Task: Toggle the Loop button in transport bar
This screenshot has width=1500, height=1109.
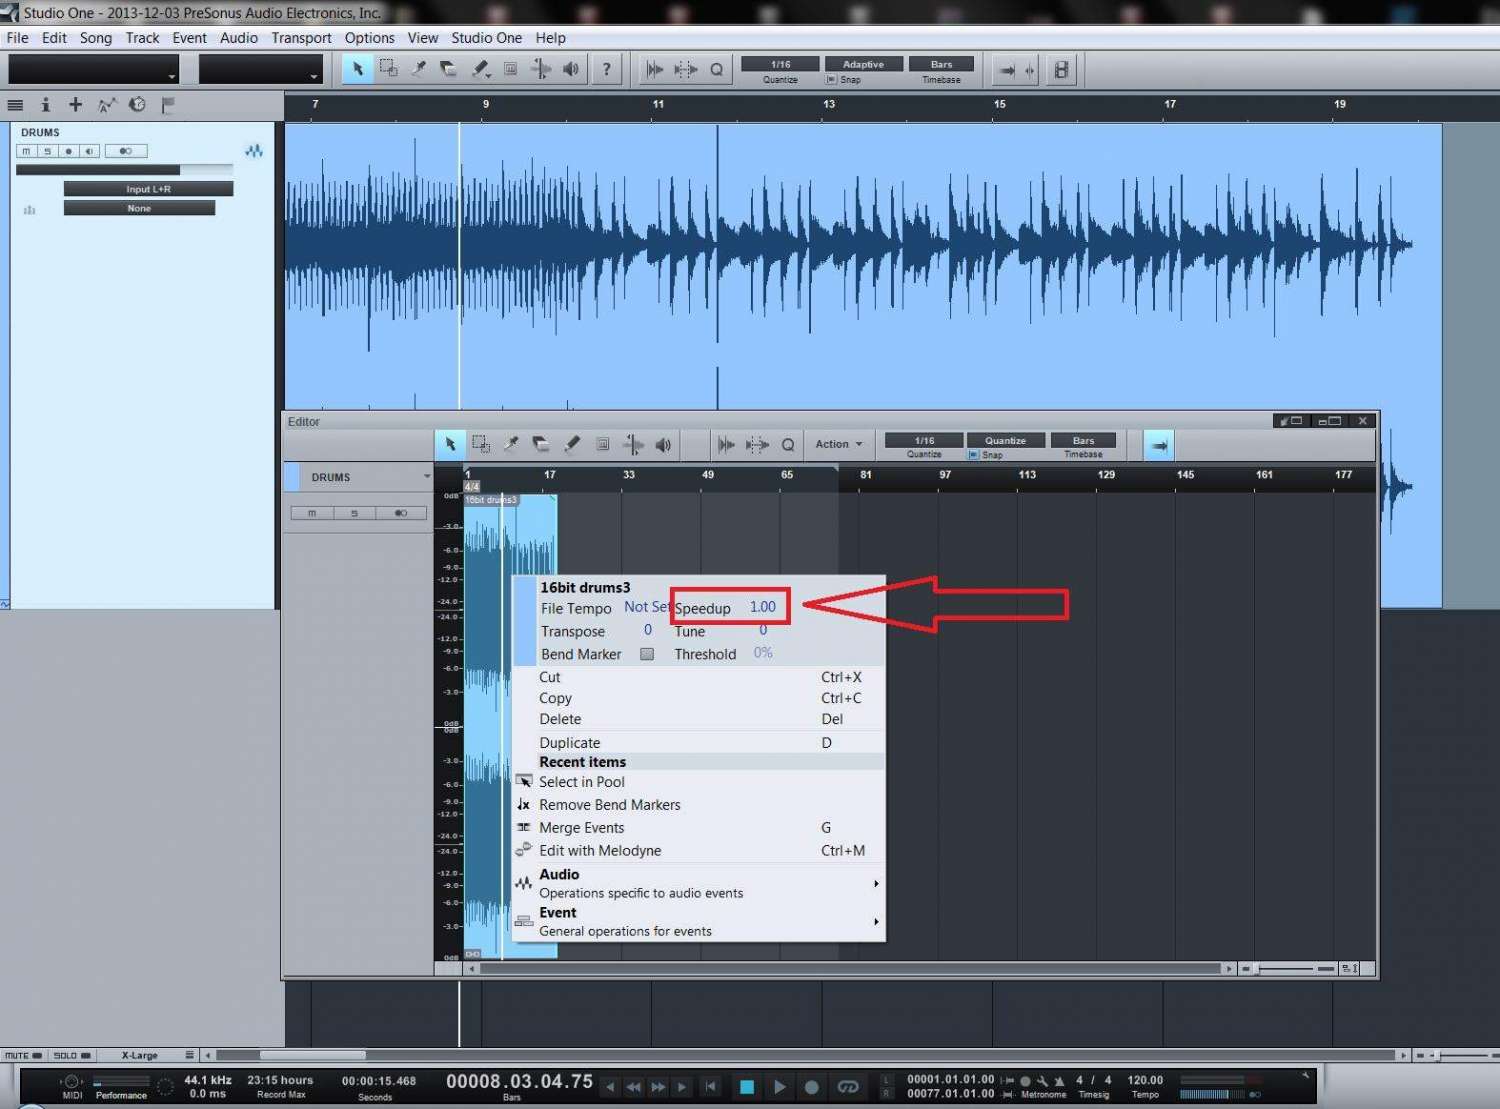Action: click(x=848, y=1086)
